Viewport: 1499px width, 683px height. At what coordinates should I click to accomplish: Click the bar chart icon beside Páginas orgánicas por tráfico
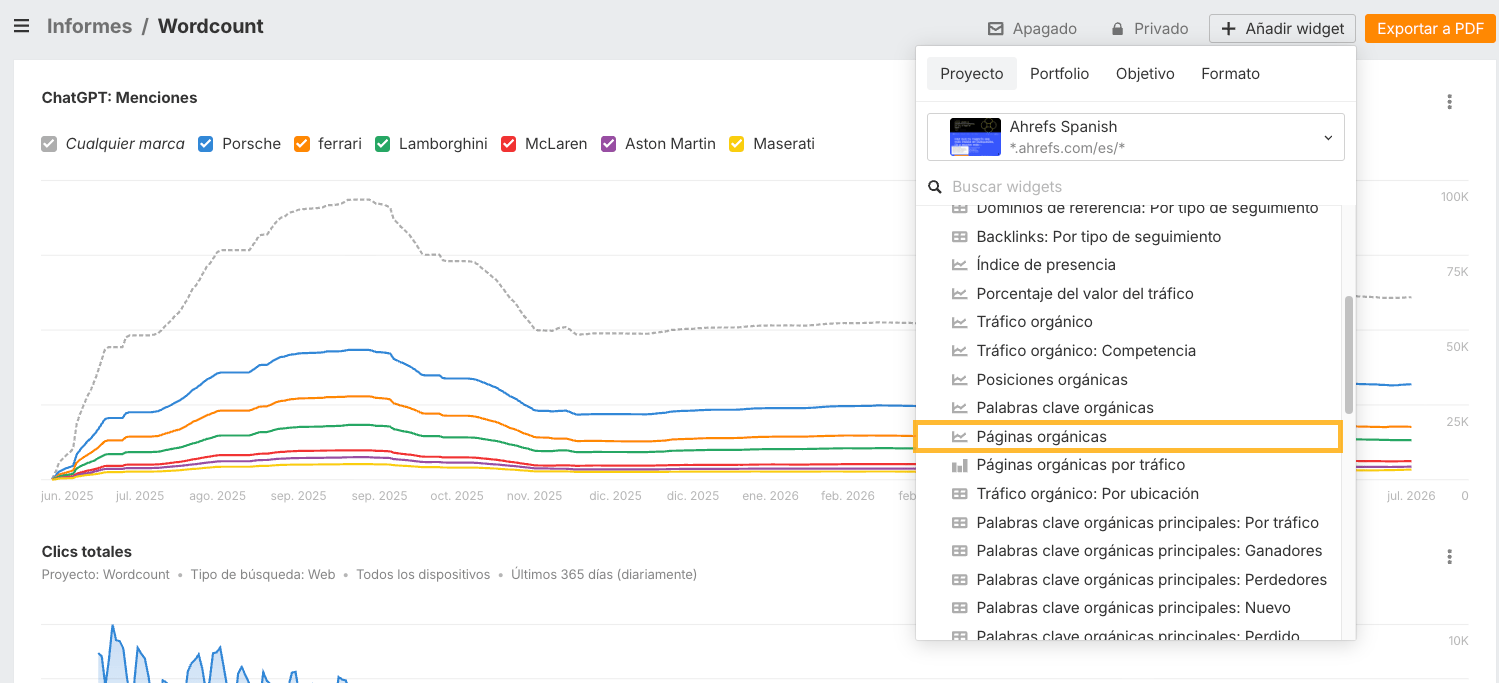(x=959, y=465)
